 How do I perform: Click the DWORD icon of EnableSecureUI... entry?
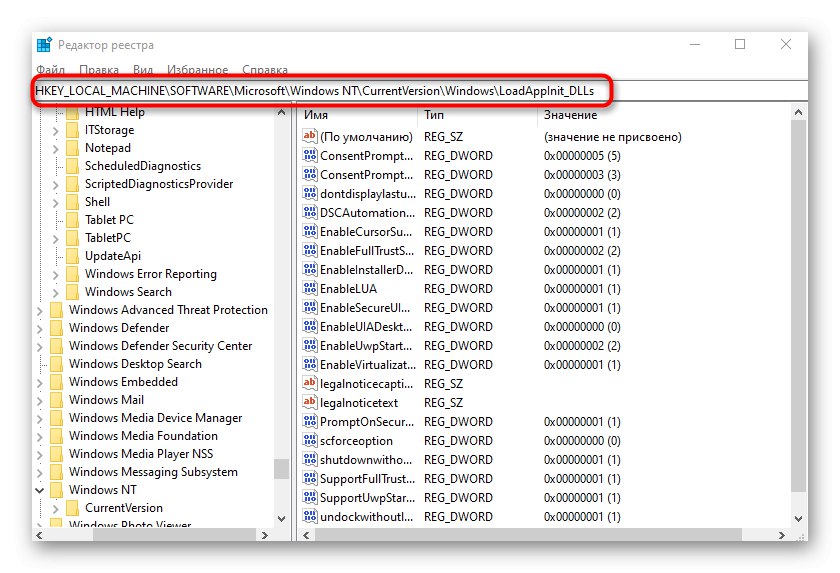[310, 307]
